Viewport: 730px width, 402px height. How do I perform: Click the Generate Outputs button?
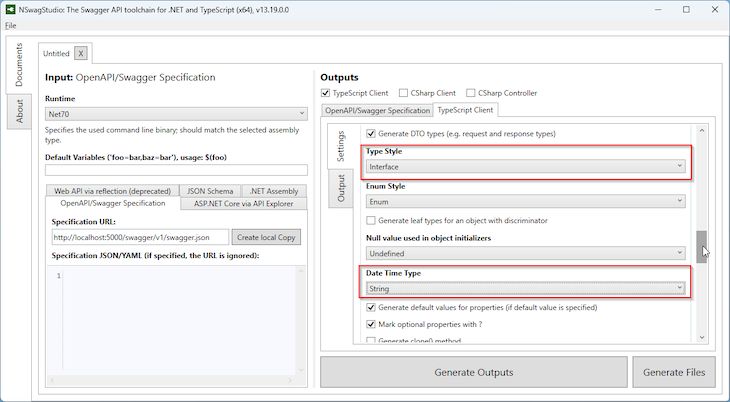pyautogui.click(x=474, y=372)
